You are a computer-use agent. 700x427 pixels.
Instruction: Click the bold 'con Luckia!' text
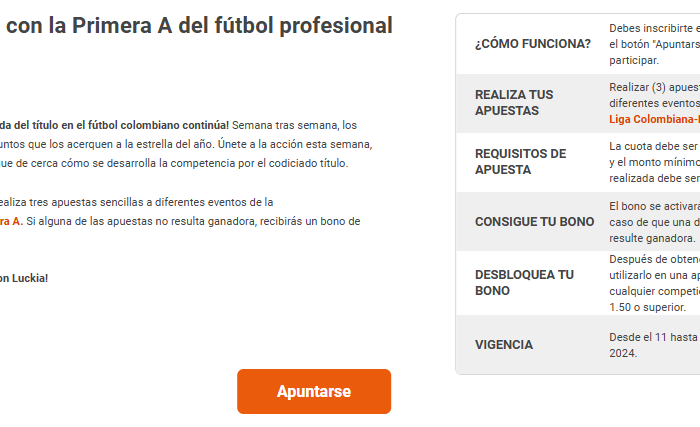coord(24,278)
